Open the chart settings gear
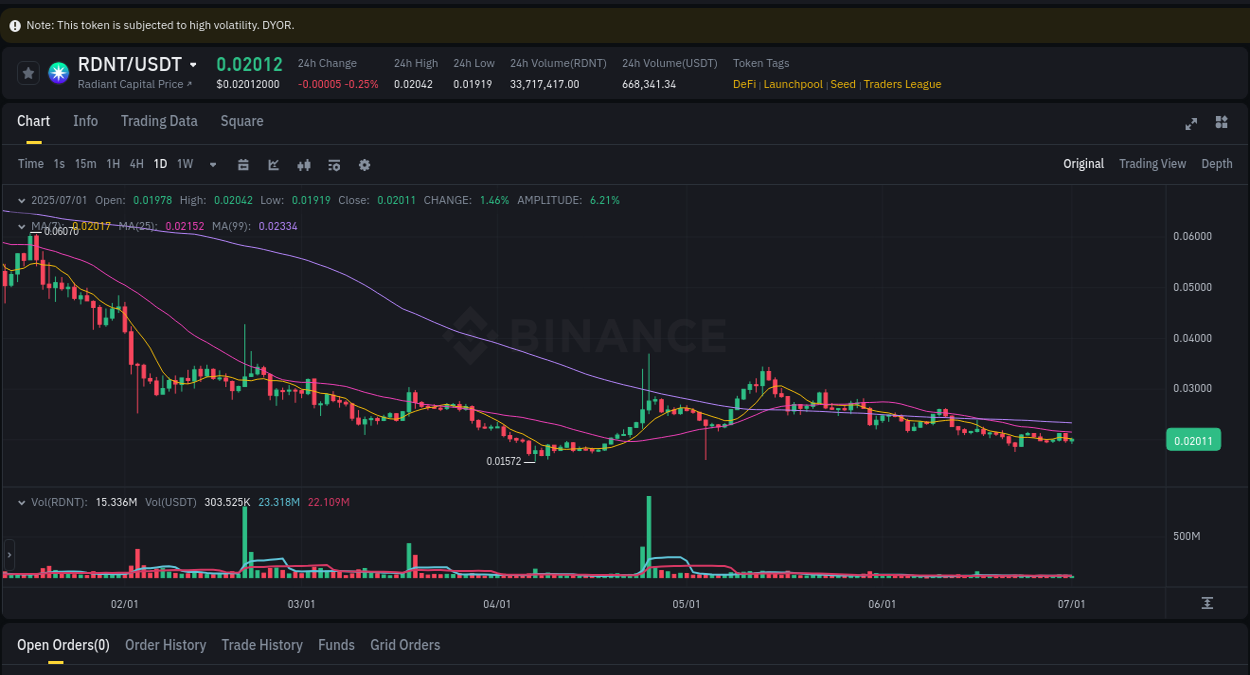This screenshot has width=1250, height=675. 364,164
